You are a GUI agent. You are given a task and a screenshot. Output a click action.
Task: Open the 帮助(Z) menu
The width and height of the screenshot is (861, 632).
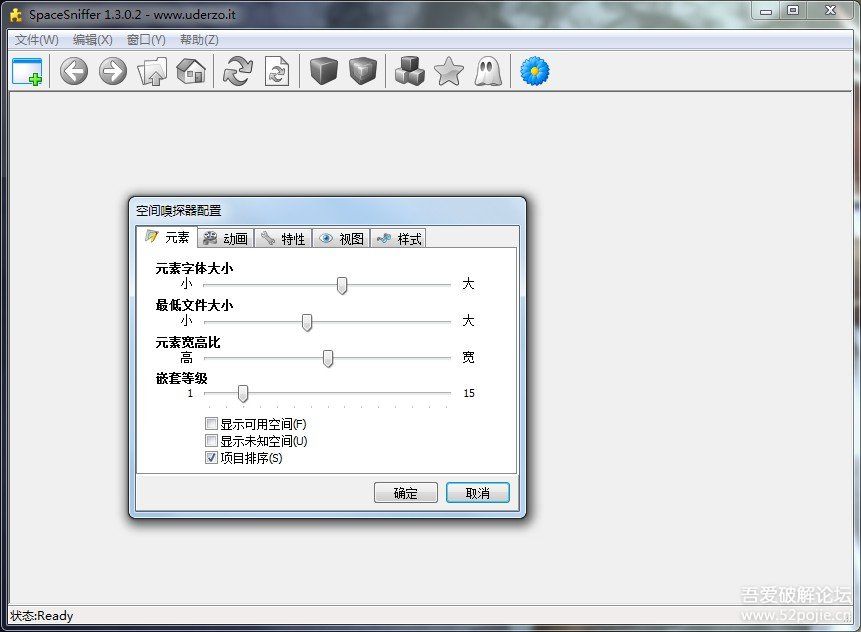(x=197, y=39)
